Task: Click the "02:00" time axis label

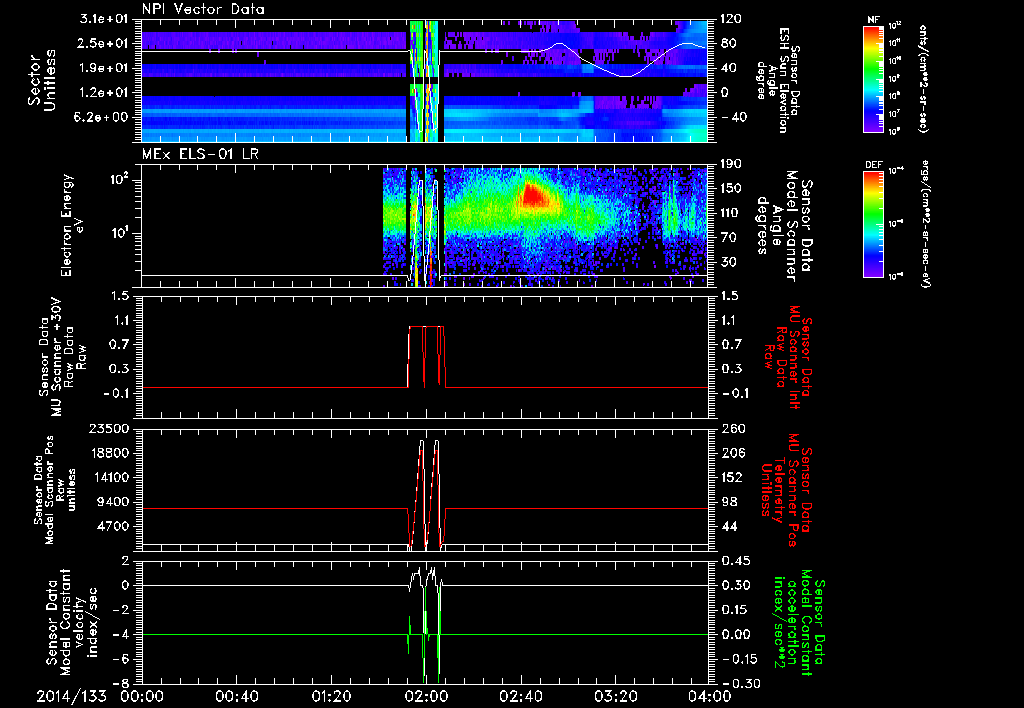Action: coord(426,696)
